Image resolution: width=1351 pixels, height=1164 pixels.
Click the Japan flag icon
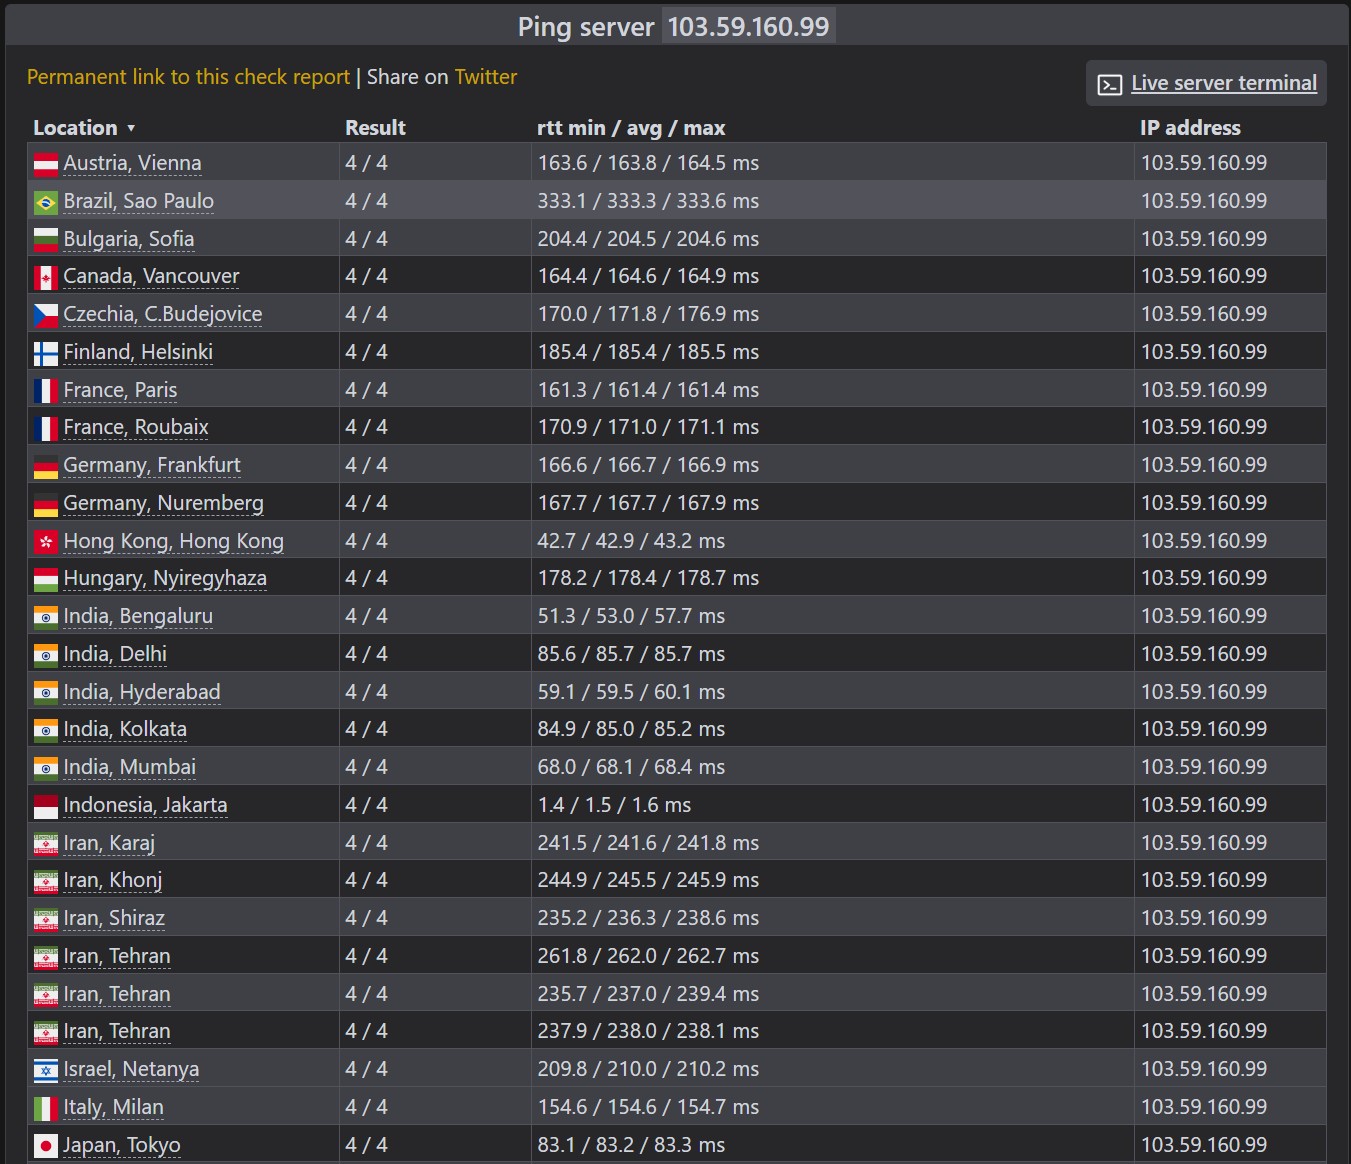coord(46,1146)
